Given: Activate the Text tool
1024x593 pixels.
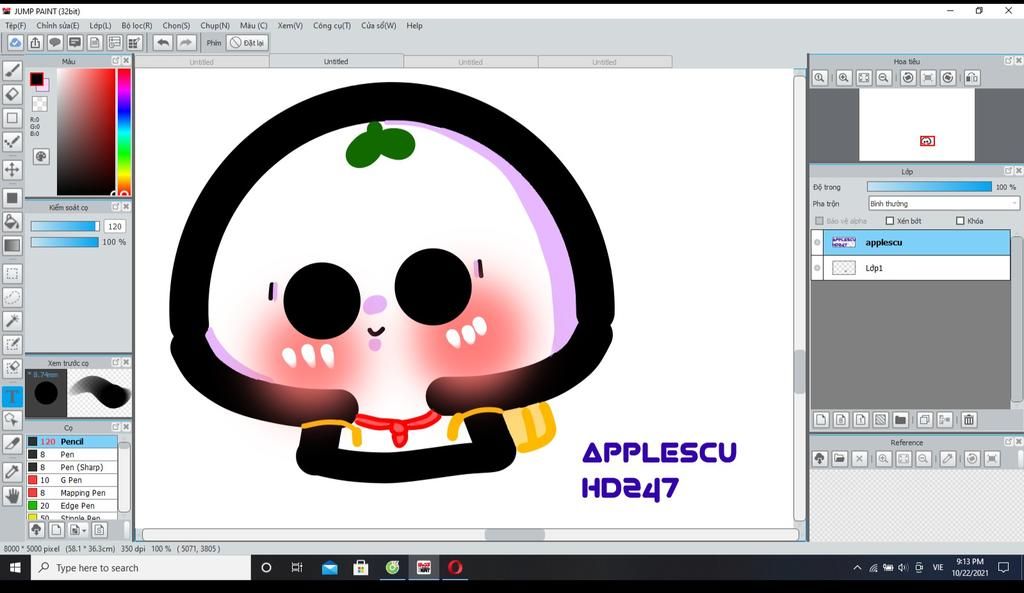Looking at the screenshot, I should tap(12, 396).
